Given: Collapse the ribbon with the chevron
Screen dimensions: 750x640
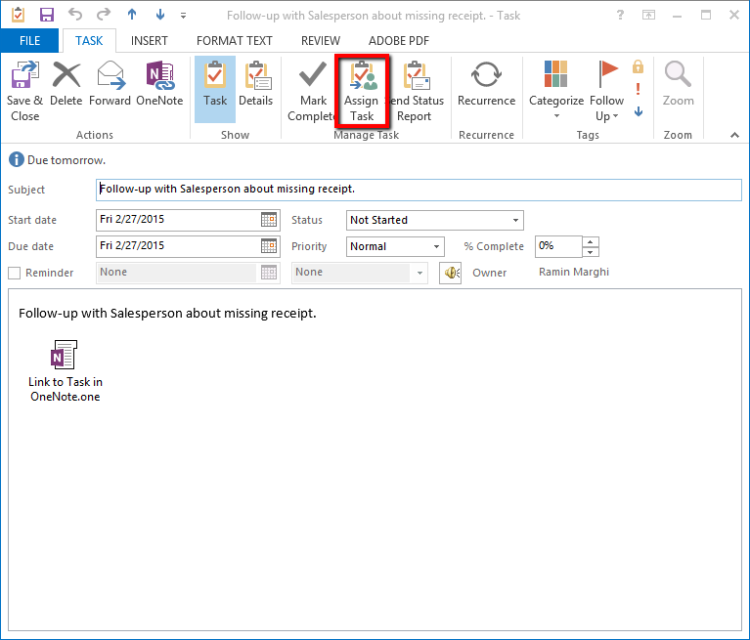Looking at the screenshot, I should pos(735,135).
